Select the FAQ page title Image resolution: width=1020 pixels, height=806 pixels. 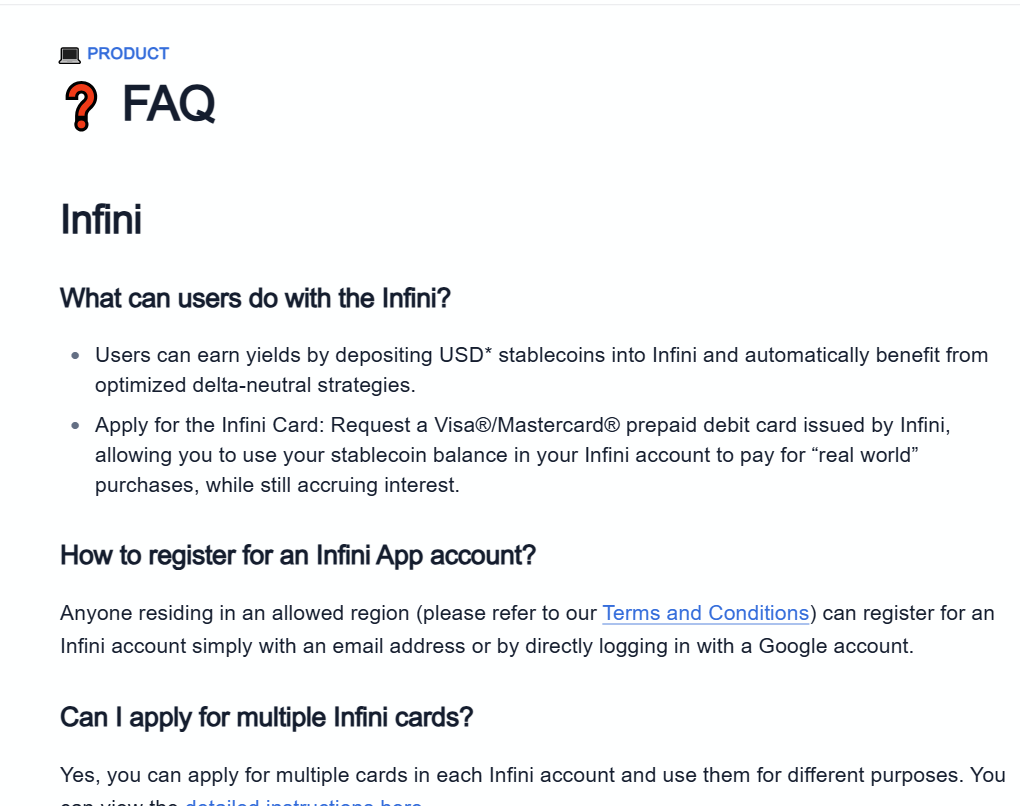pyautogui.click(x=168, y=103)
